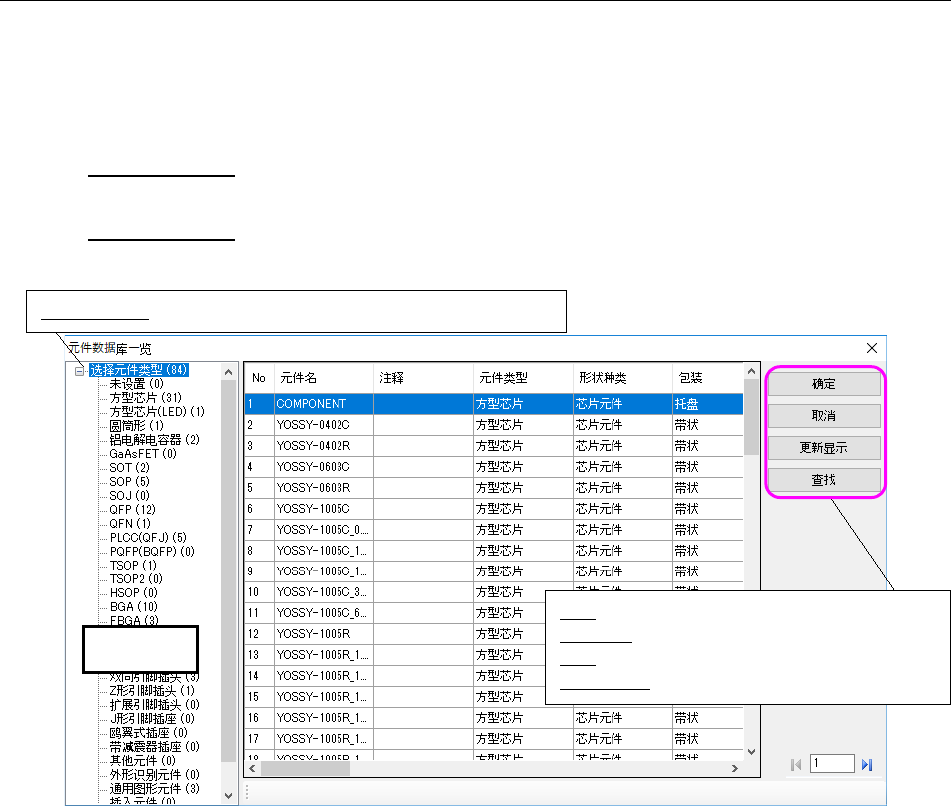Select QFP (12) tree item

click(132, 509)
